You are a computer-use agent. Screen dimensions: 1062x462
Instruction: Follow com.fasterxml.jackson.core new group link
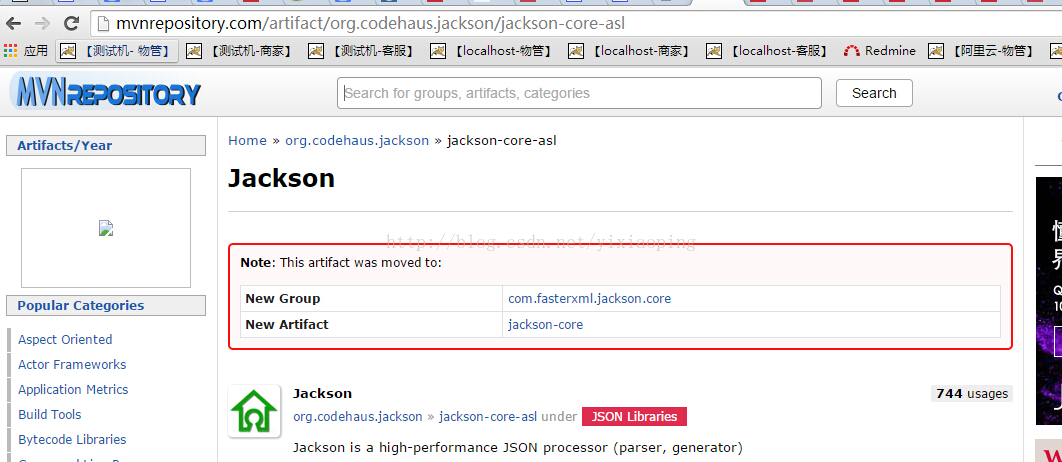pyautogui.click(x=590, y=299)
